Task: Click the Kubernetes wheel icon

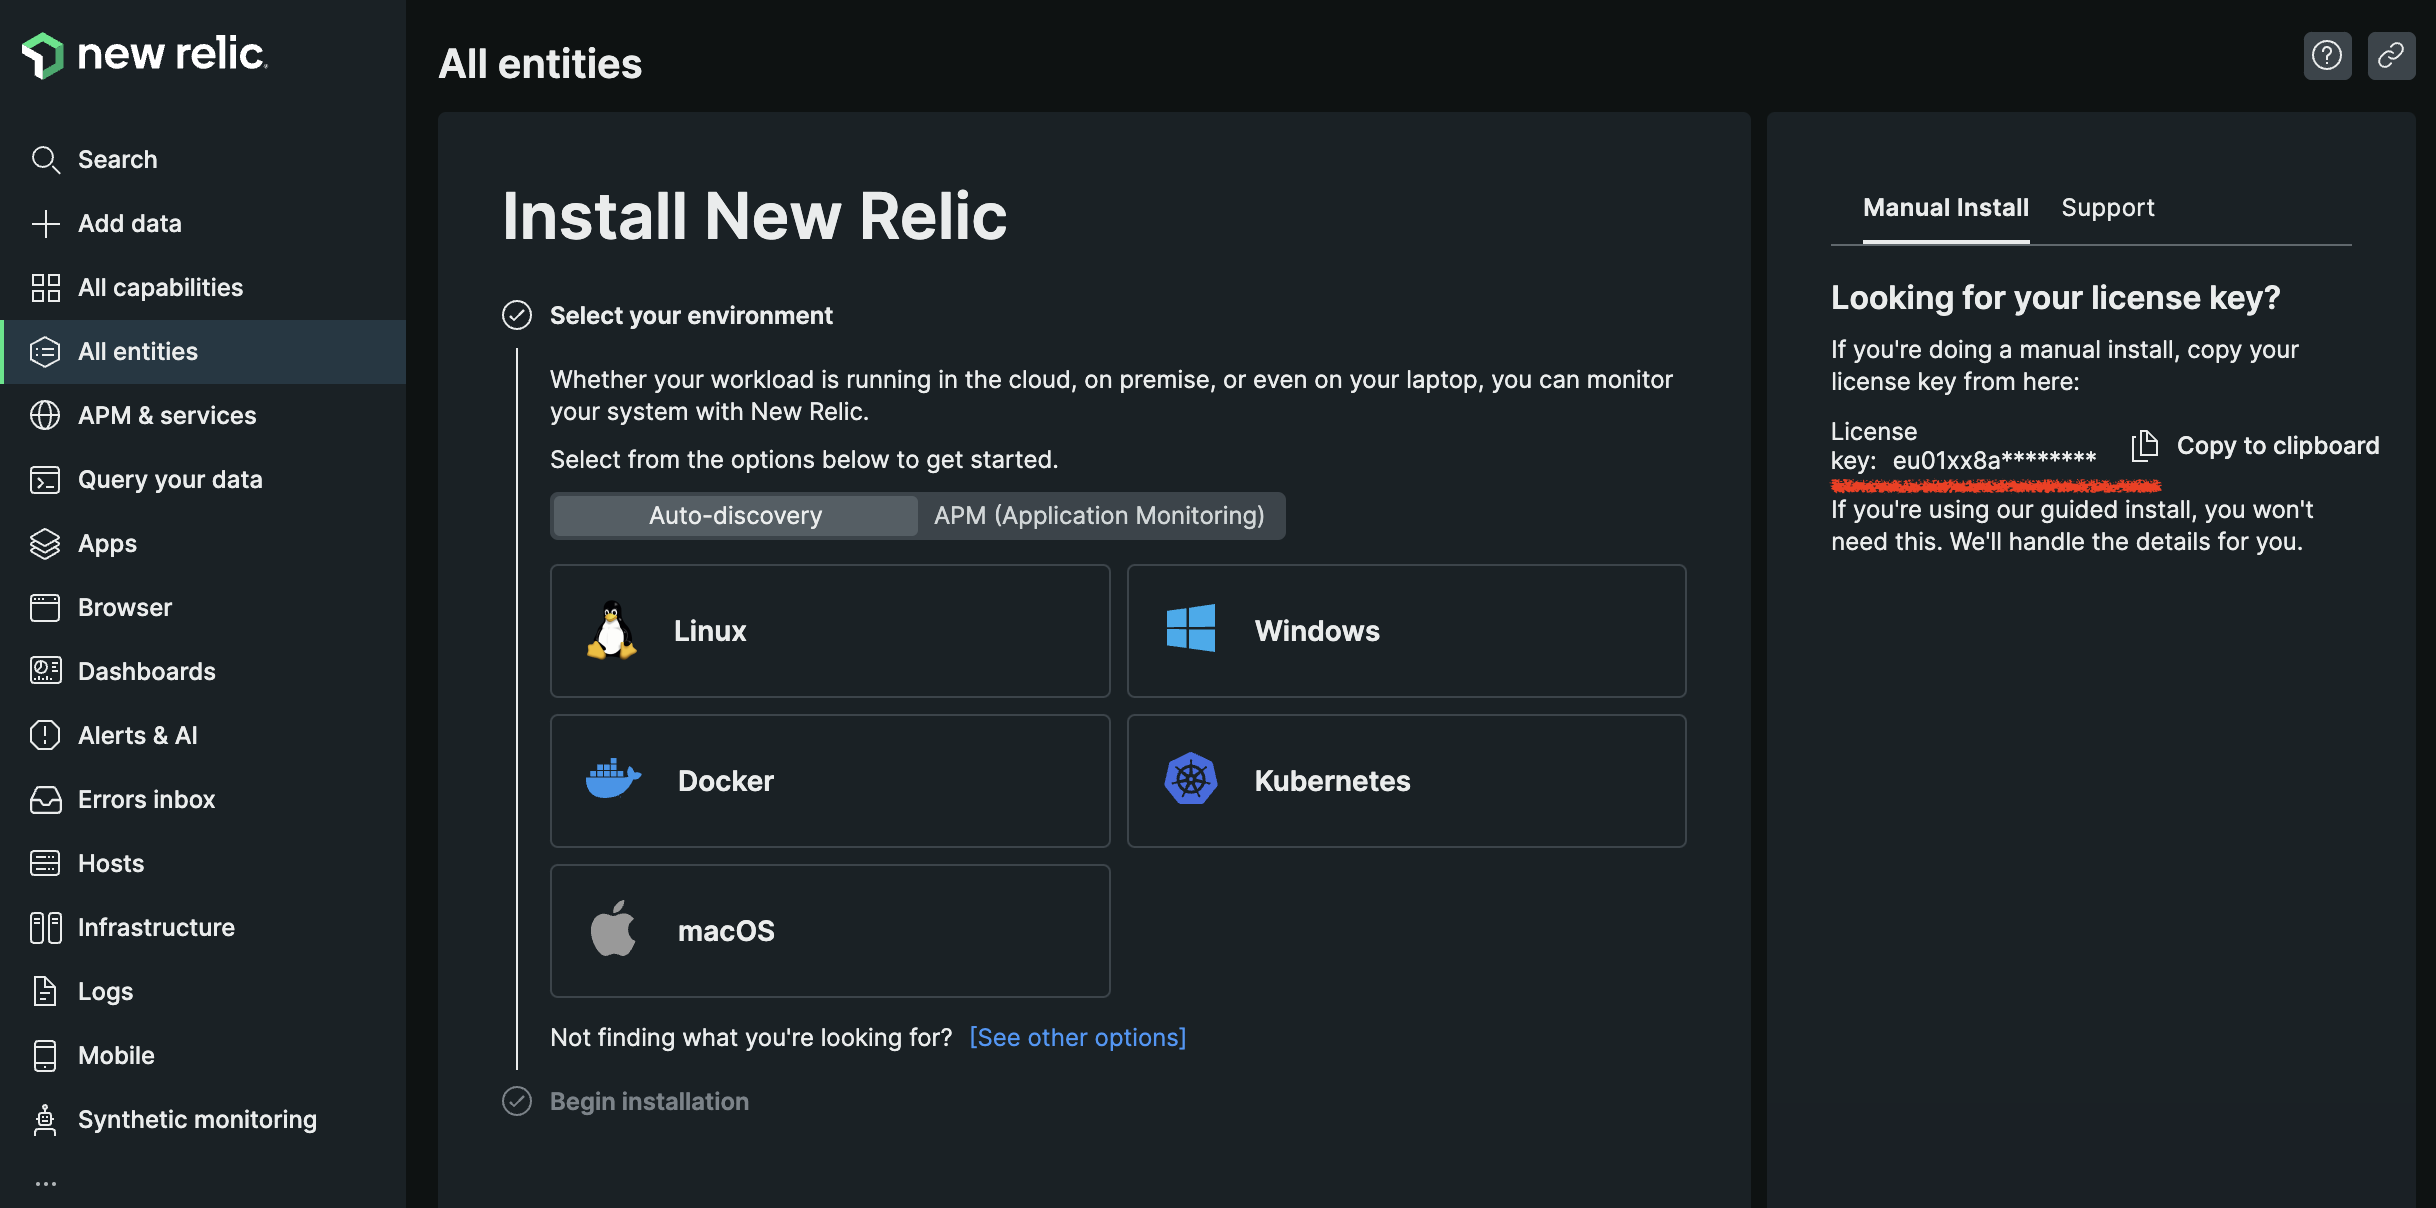Action: 1191,779
